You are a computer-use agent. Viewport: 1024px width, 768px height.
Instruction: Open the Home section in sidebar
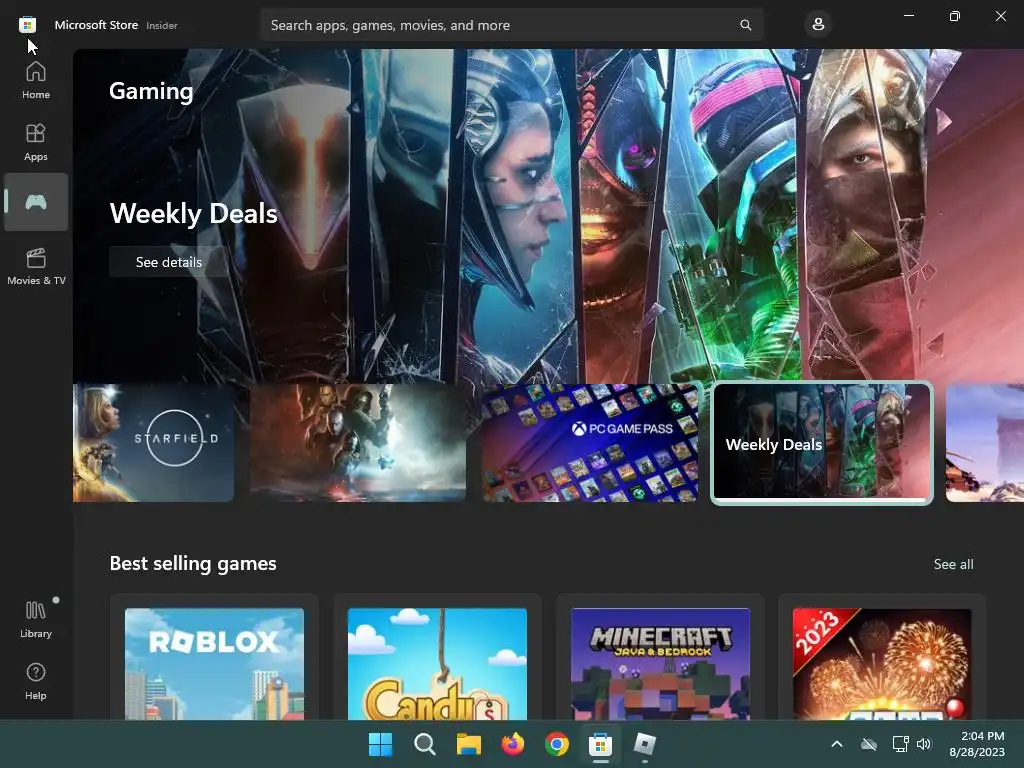tap(36, 80)
